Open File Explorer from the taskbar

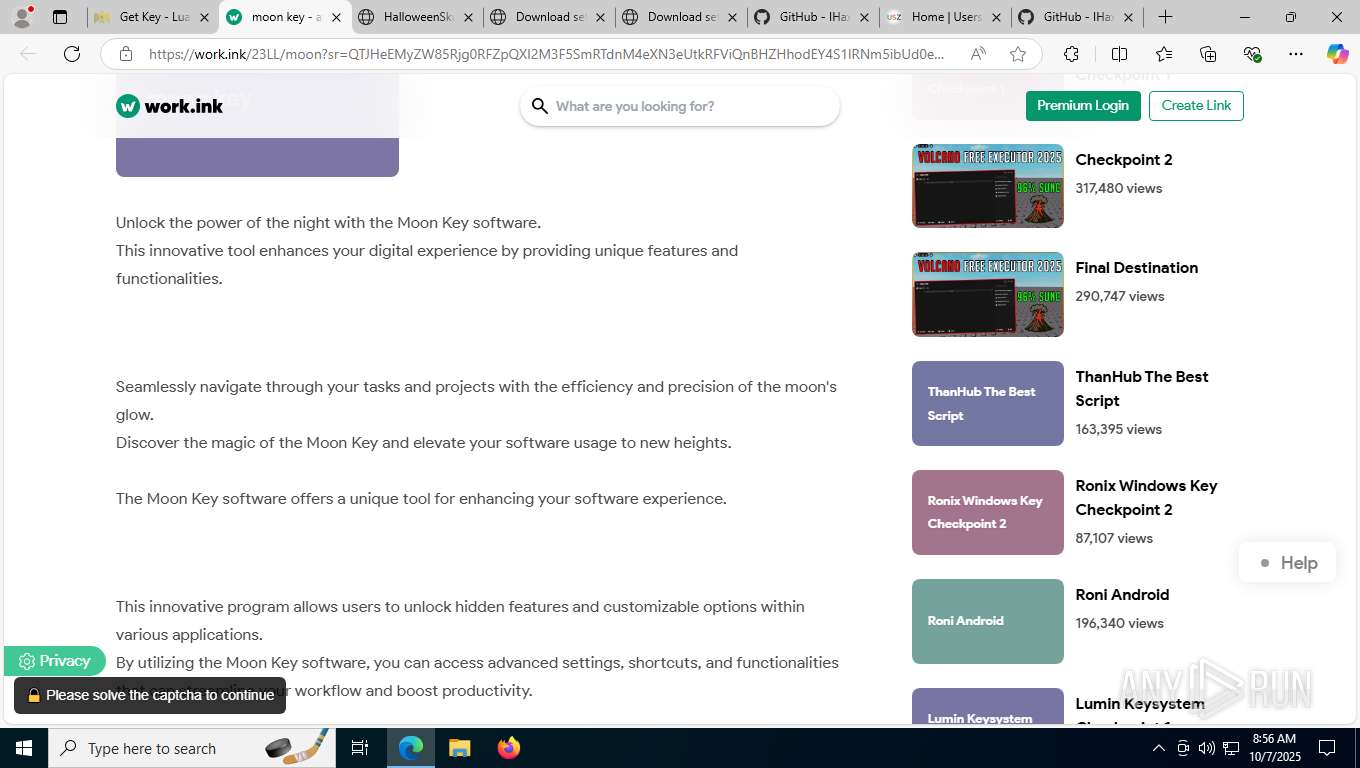point(459,748)
